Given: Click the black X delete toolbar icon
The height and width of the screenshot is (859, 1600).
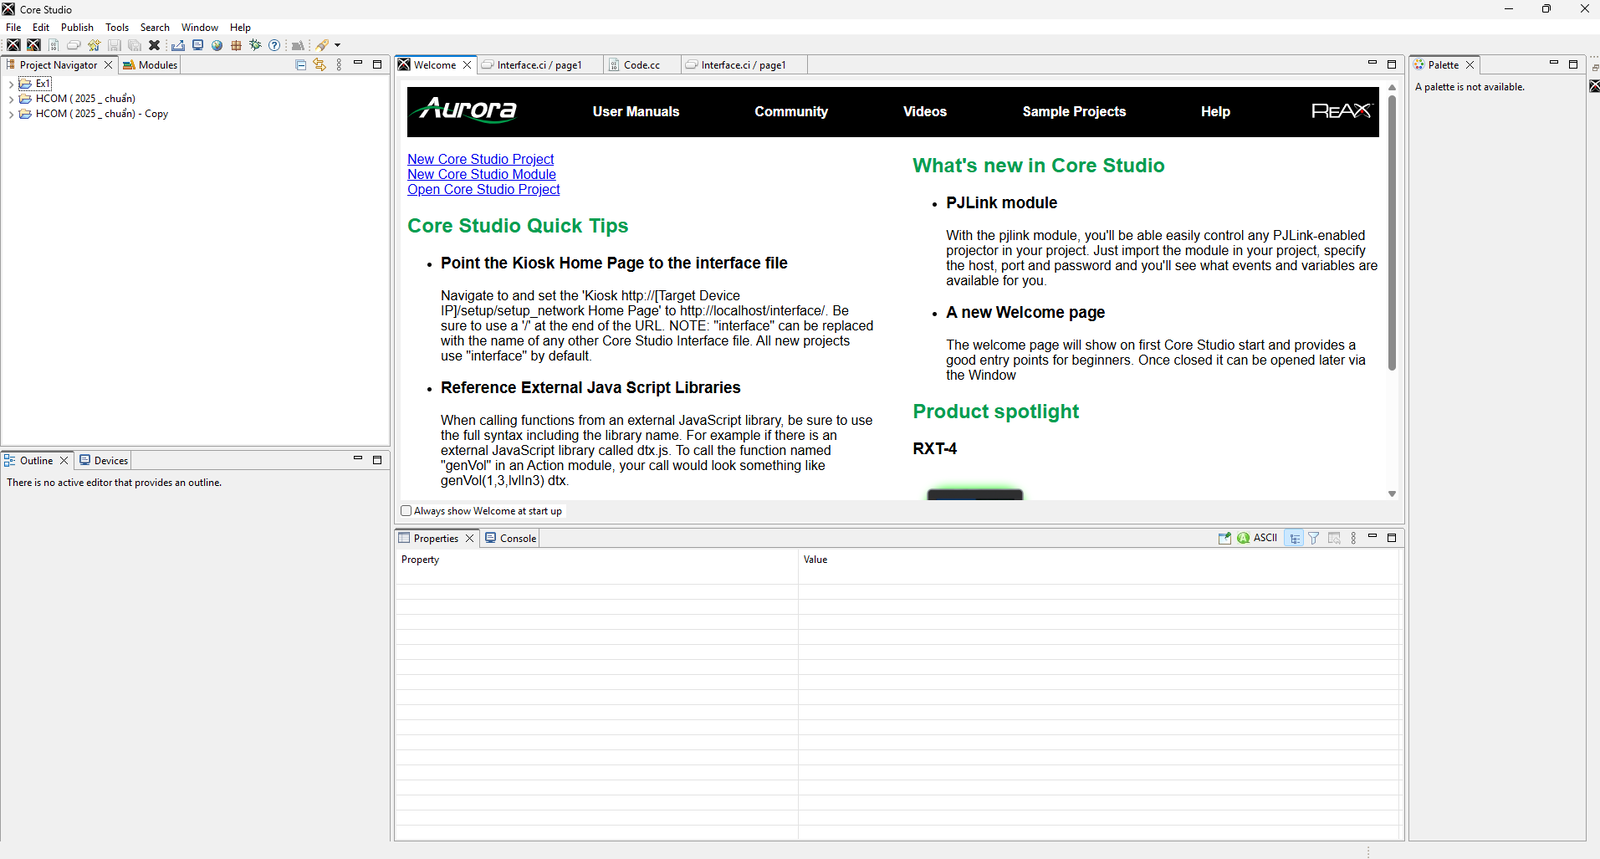Looking at the screenshot, I should [x=154, y=45].
